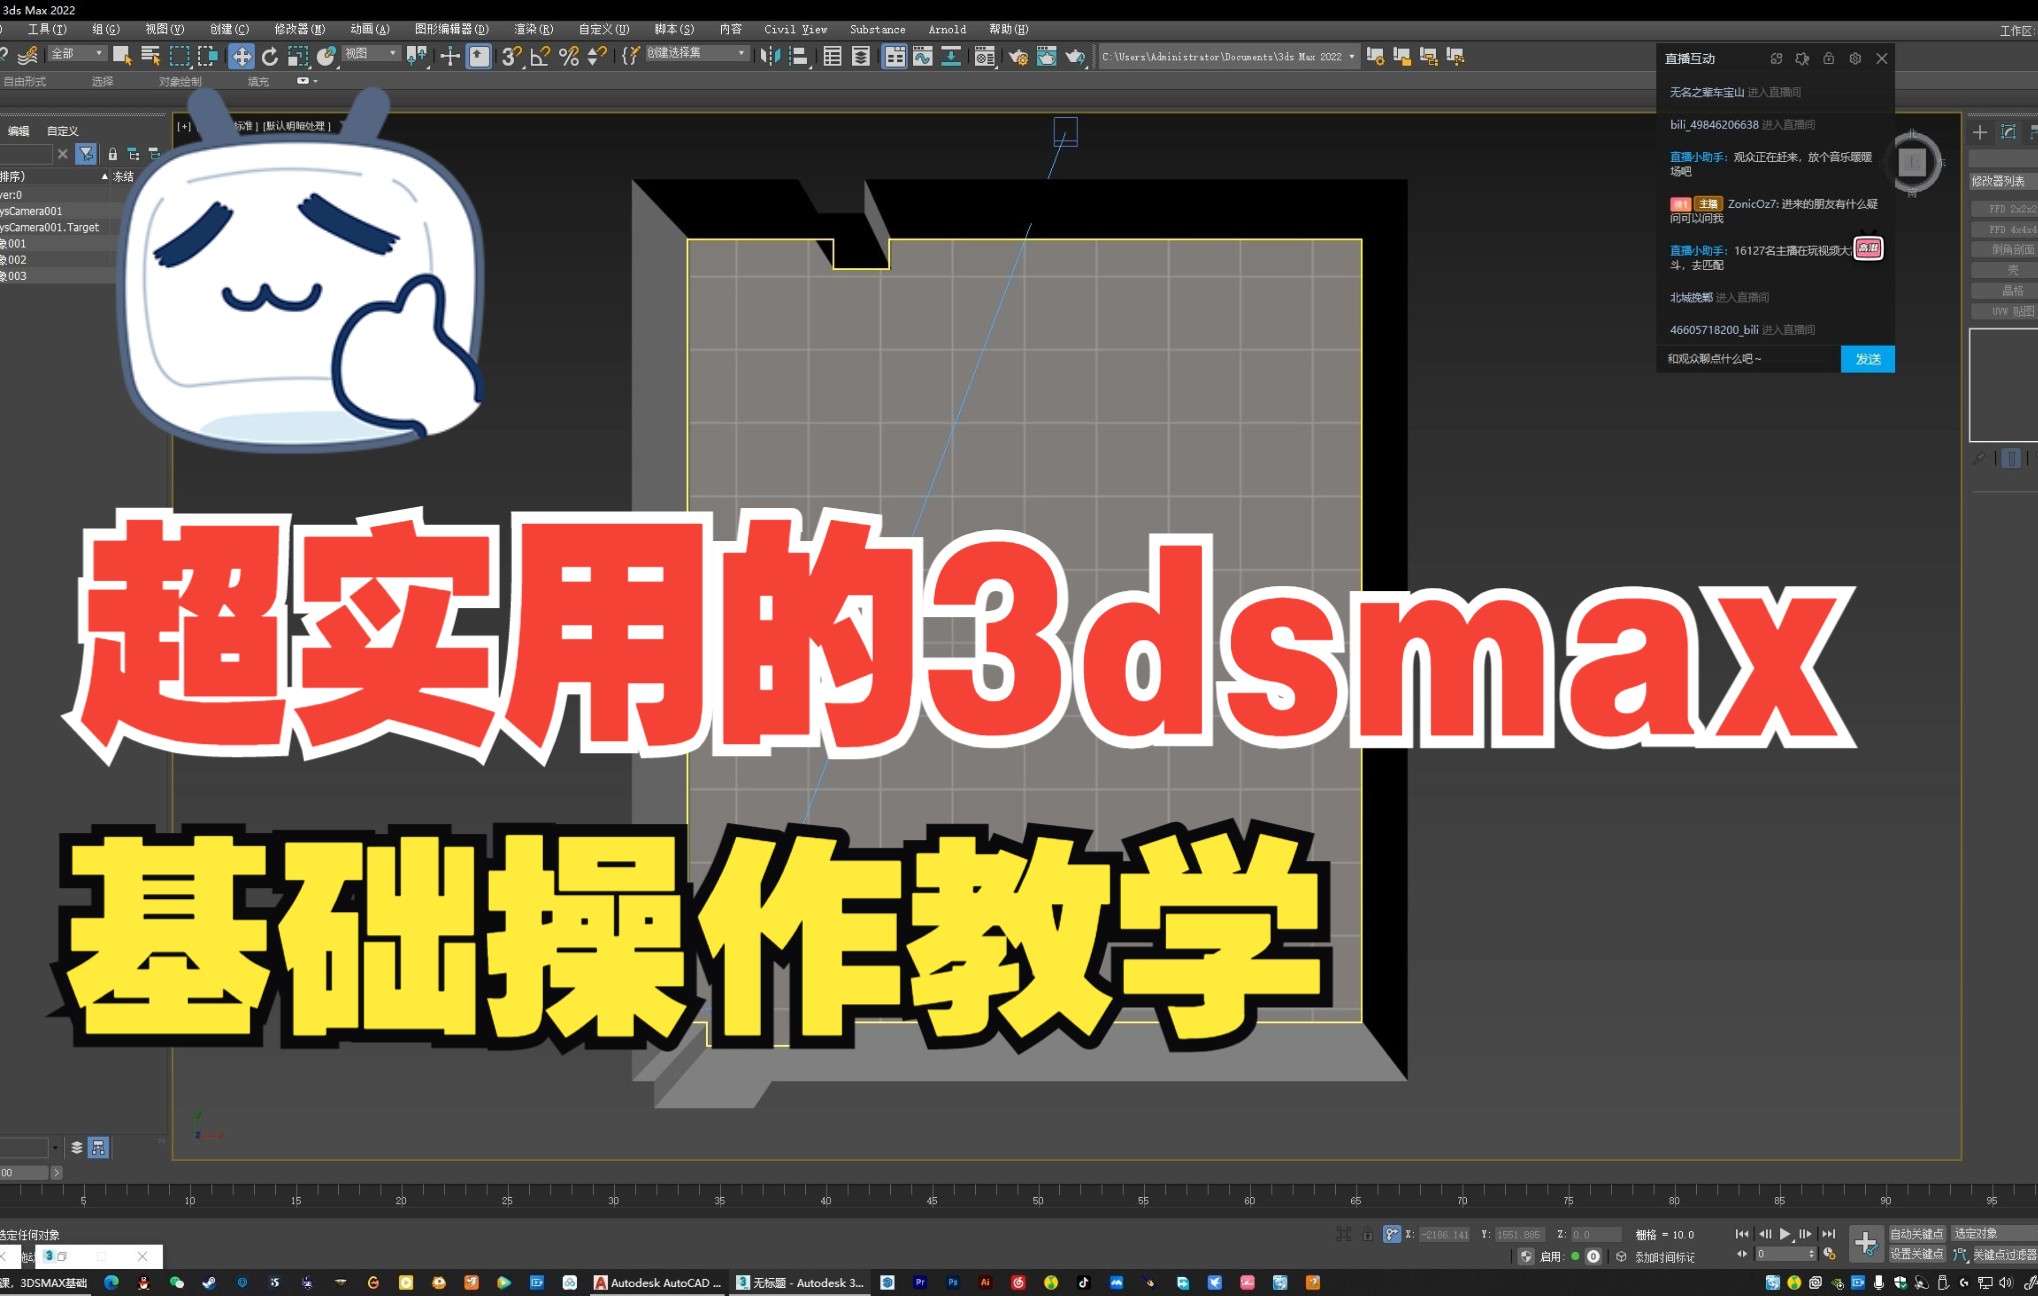Image resolution: width=2038 pixels, height=1296 pixels.
Task: Switch to the 对象绘制 ribbon tab
Action: pyautogui.click(x=179, y=81)
